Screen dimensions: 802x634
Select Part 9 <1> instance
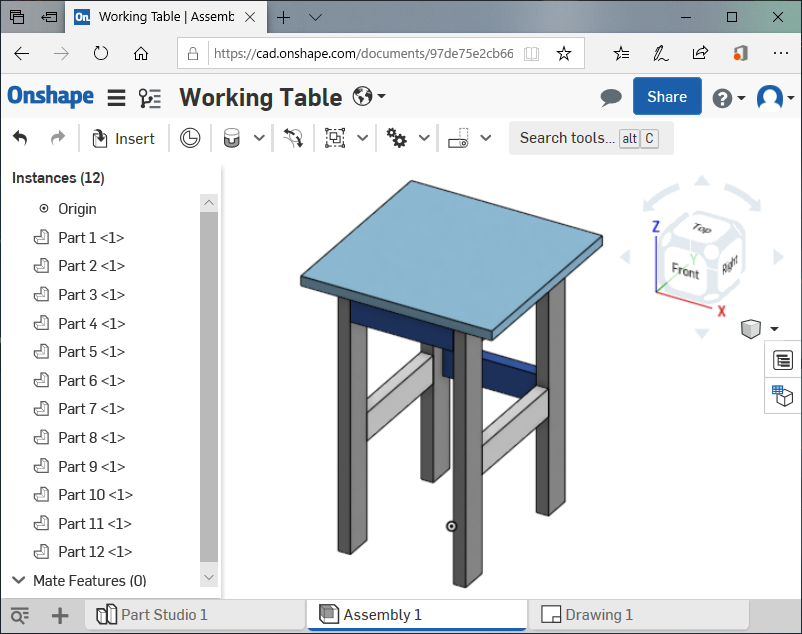79,467
